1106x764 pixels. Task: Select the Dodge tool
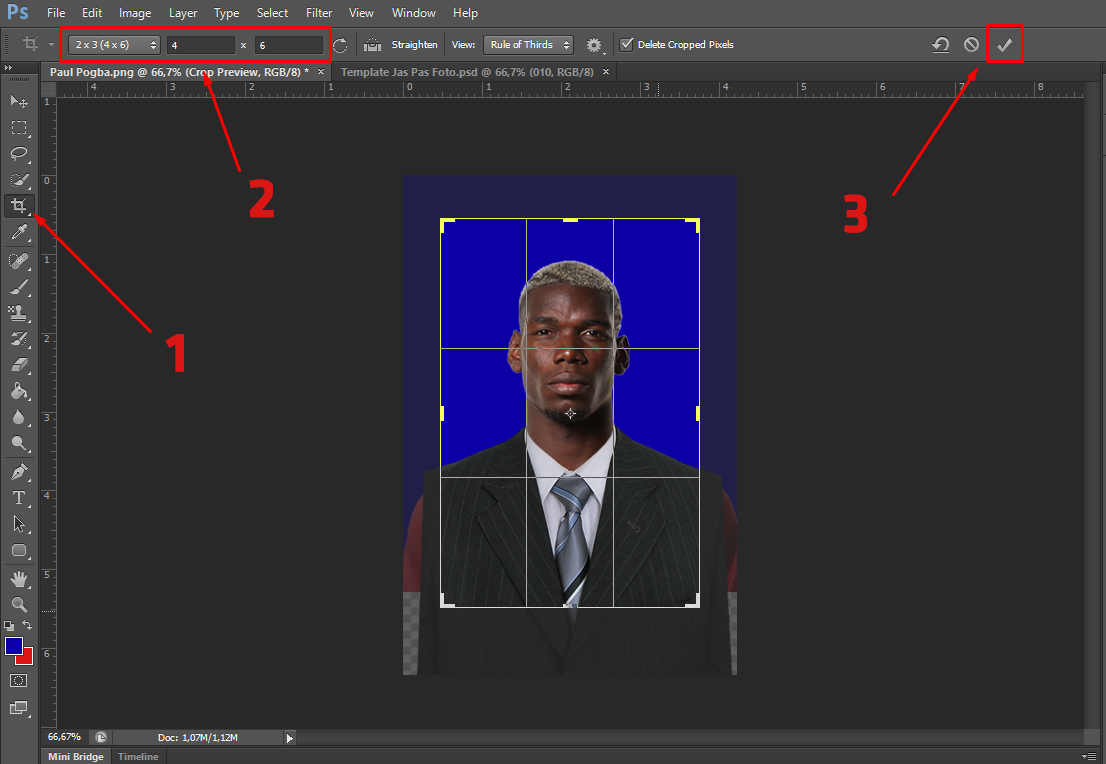(19, 444)
